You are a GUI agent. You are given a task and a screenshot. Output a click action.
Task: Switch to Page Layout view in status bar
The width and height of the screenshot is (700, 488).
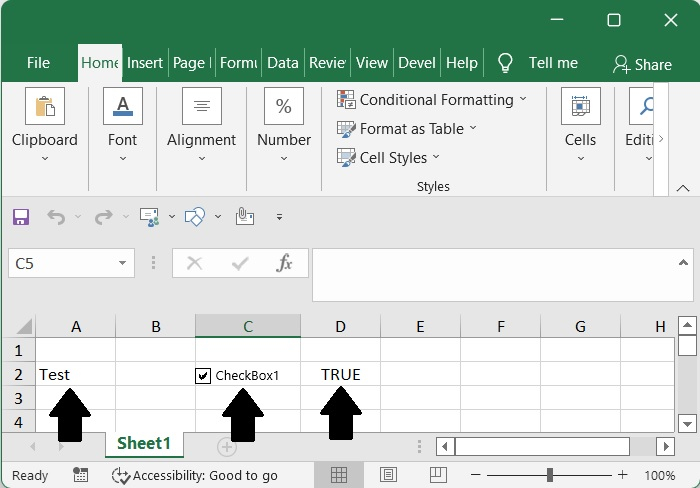[x=388, y=475]
